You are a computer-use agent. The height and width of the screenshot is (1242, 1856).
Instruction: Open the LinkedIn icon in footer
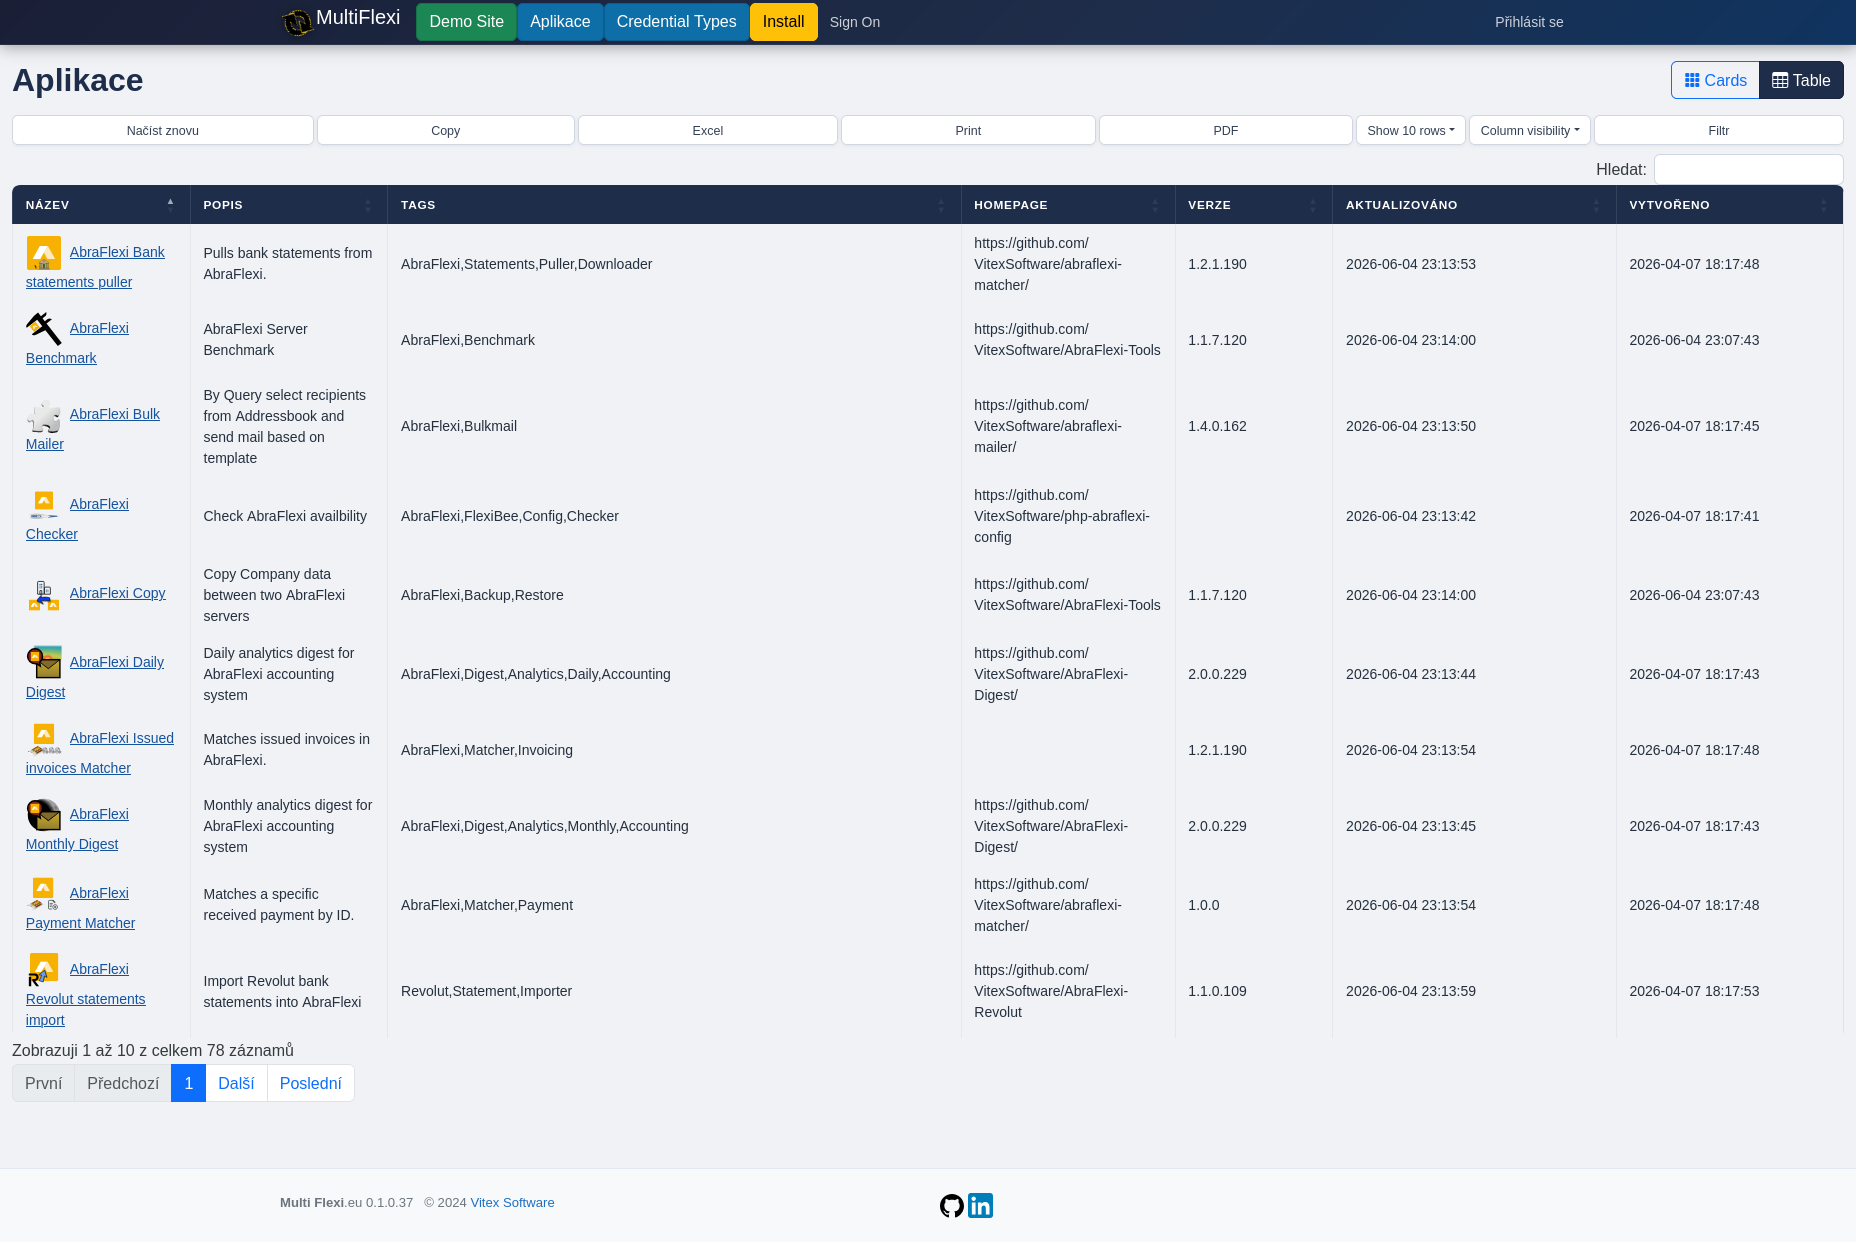(x=981, y=1206)
